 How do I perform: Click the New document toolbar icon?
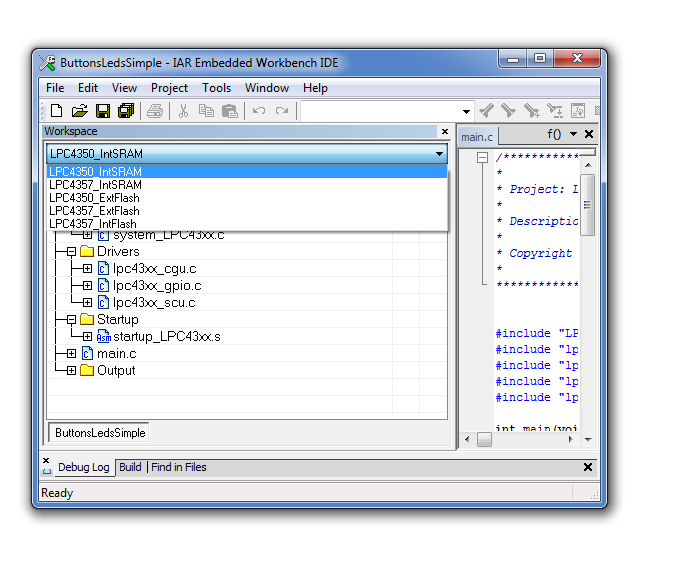click(x=56, y=111)
